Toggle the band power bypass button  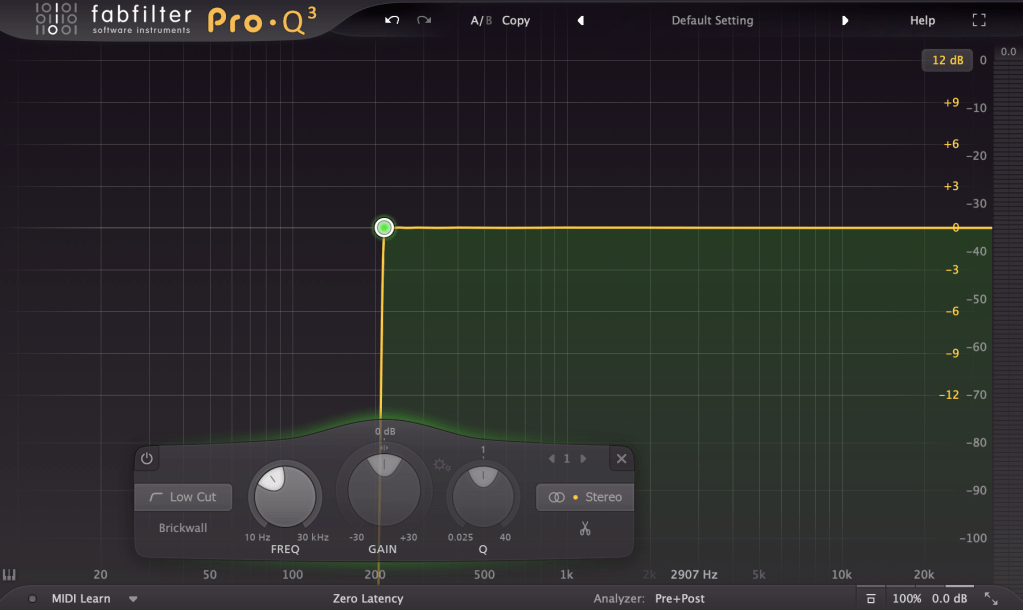(147, 459)
